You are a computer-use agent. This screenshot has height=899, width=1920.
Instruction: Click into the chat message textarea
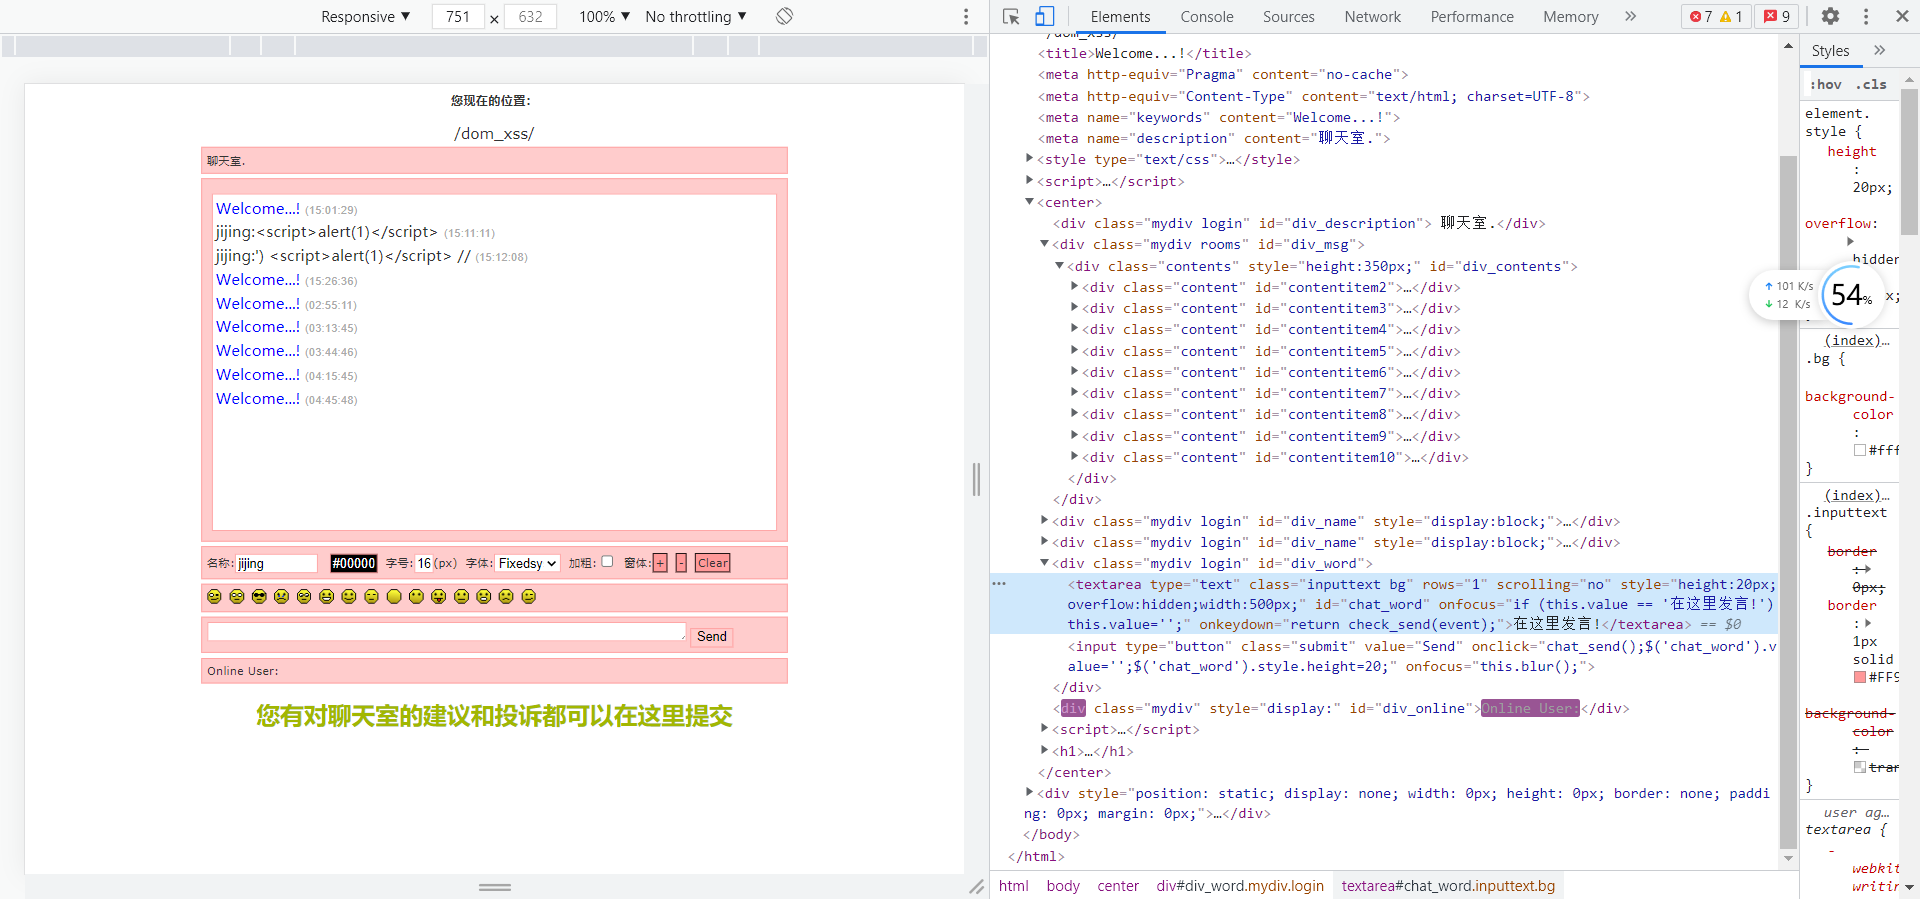[x=447, y=632]
